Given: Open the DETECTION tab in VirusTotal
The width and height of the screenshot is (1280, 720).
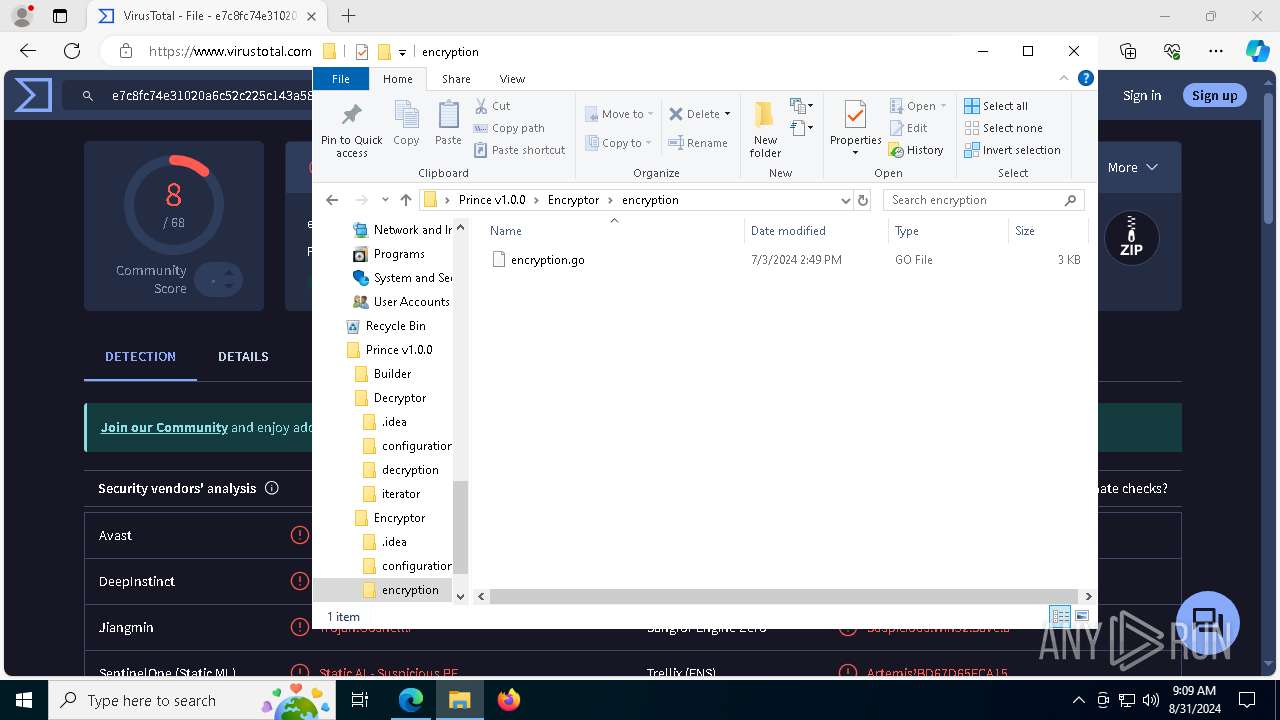Looking at the screenshot, I should [x=140, y=357].
